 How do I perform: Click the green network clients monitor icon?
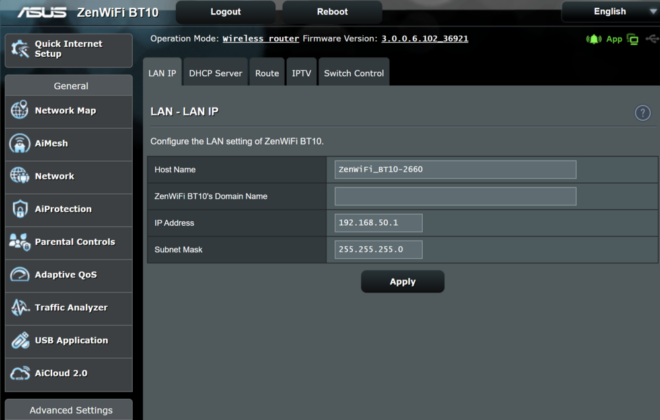[x=632, y=39]
